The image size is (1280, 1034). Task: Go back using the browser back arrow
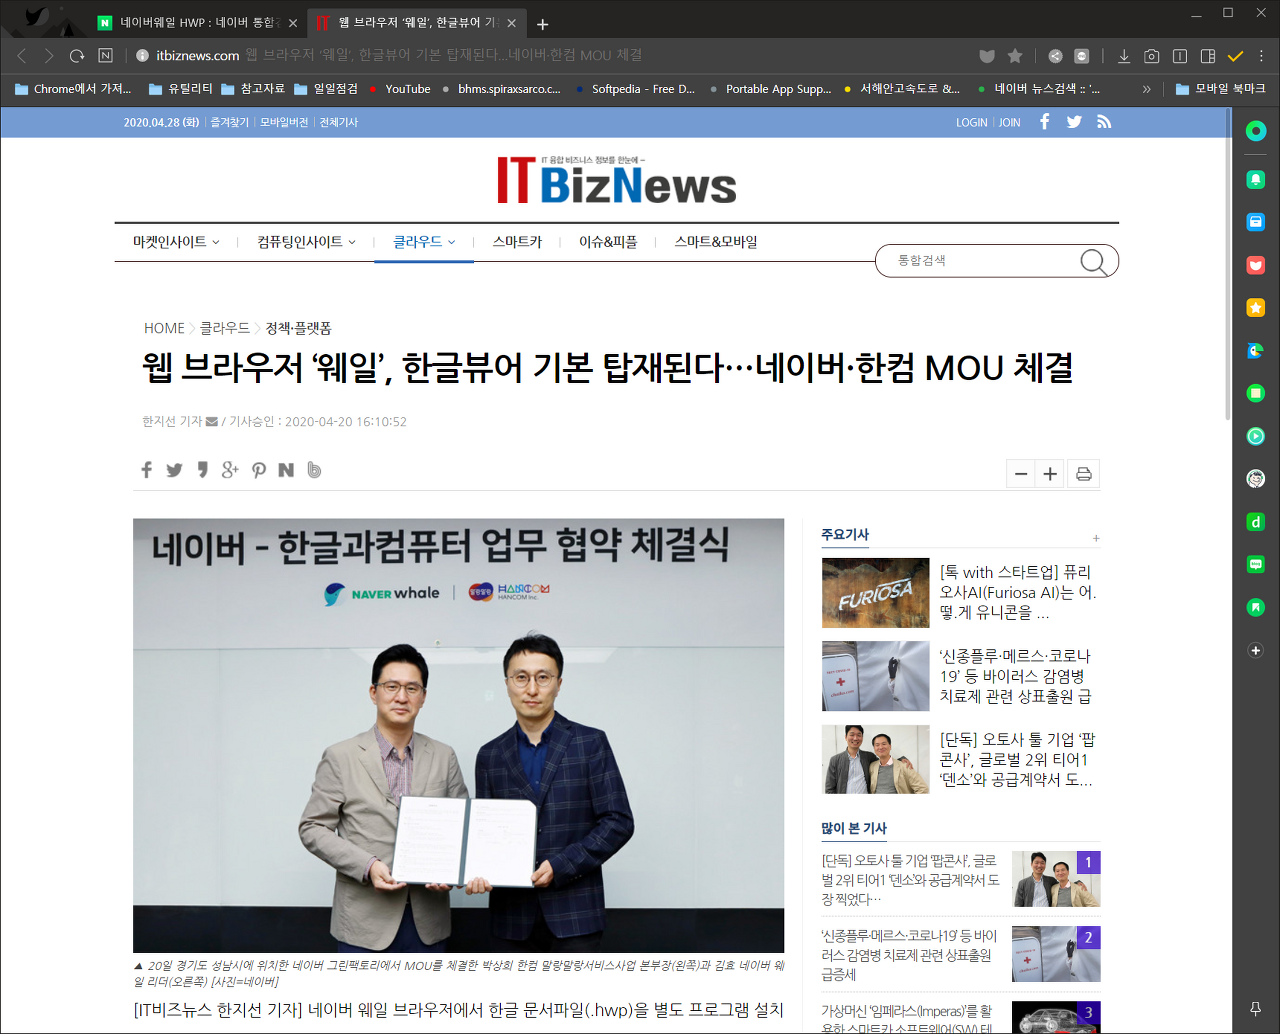[22, 56]
